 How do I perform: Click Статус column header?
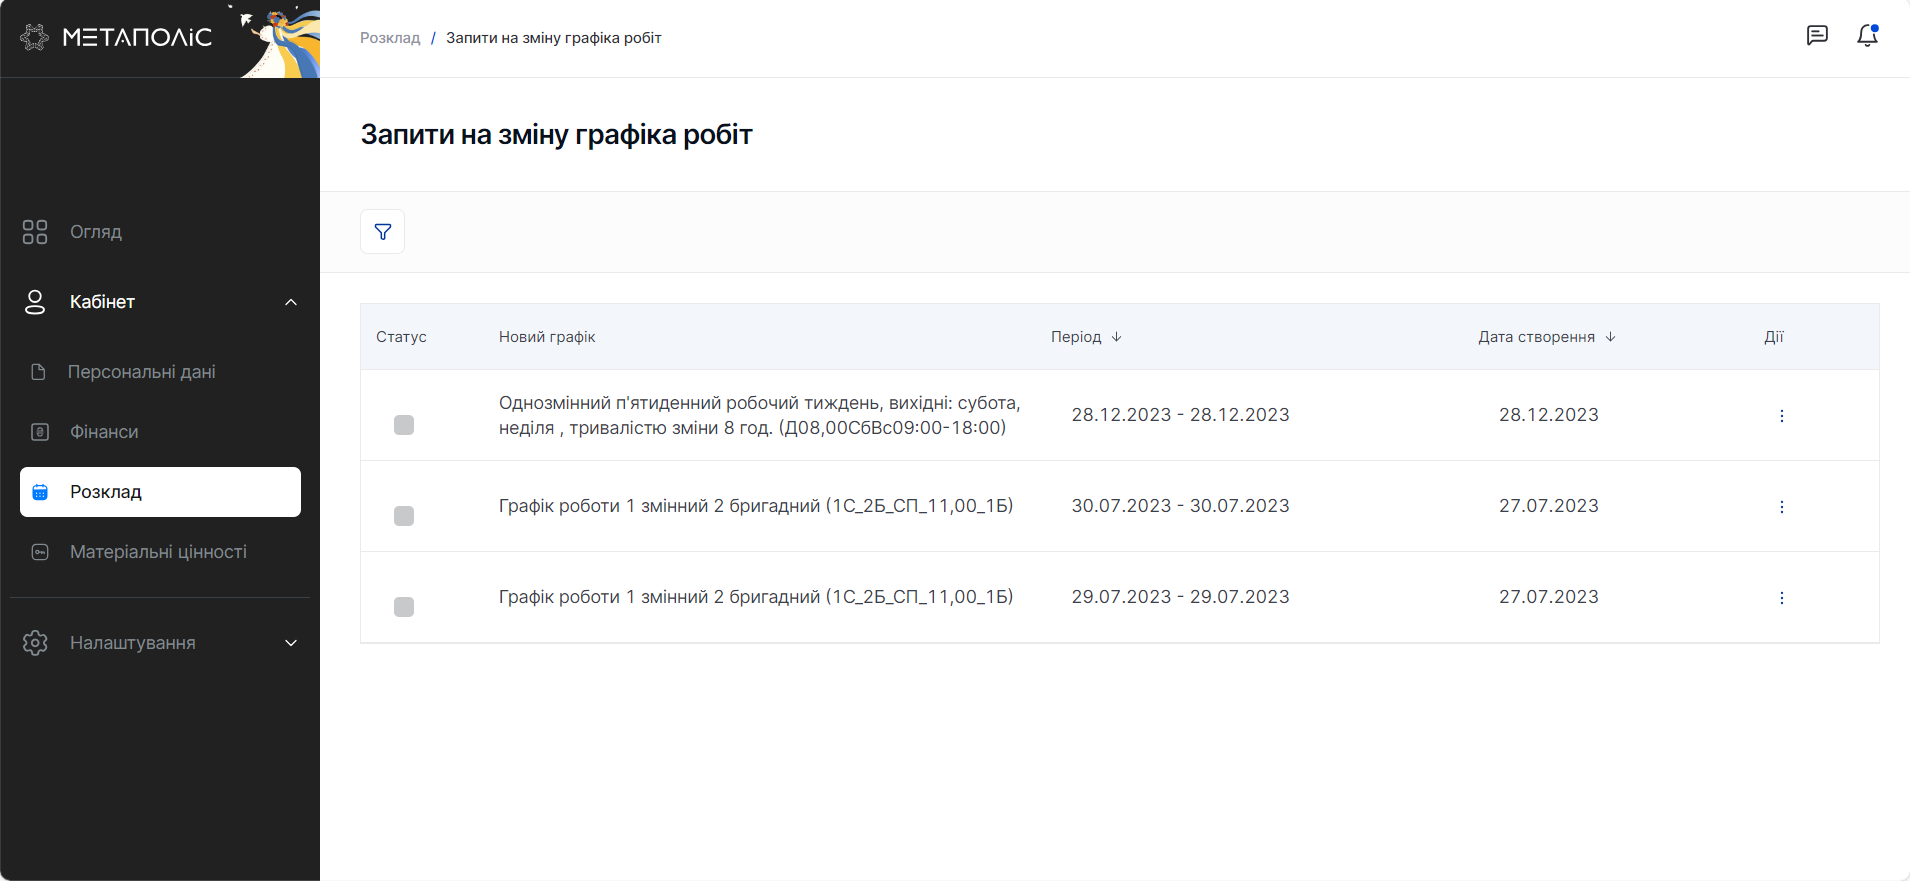(401, 337)
